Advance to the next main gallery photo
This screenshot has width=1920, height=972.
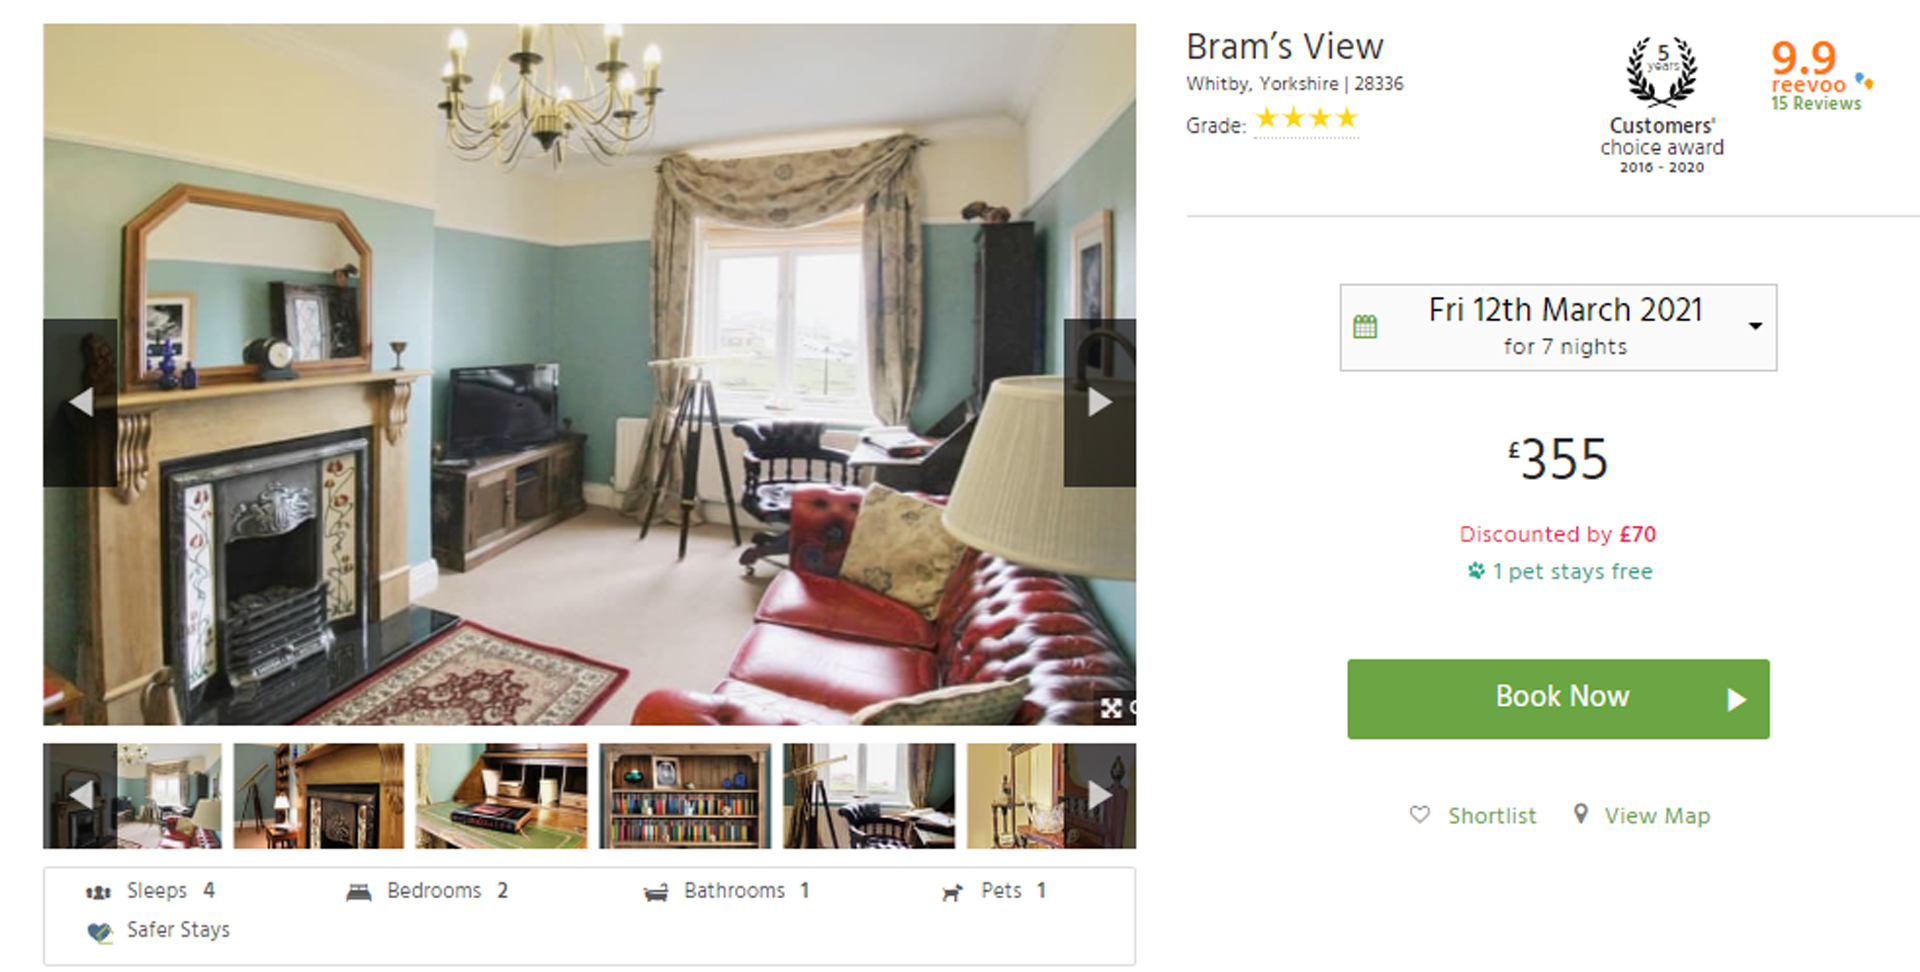1099,402
